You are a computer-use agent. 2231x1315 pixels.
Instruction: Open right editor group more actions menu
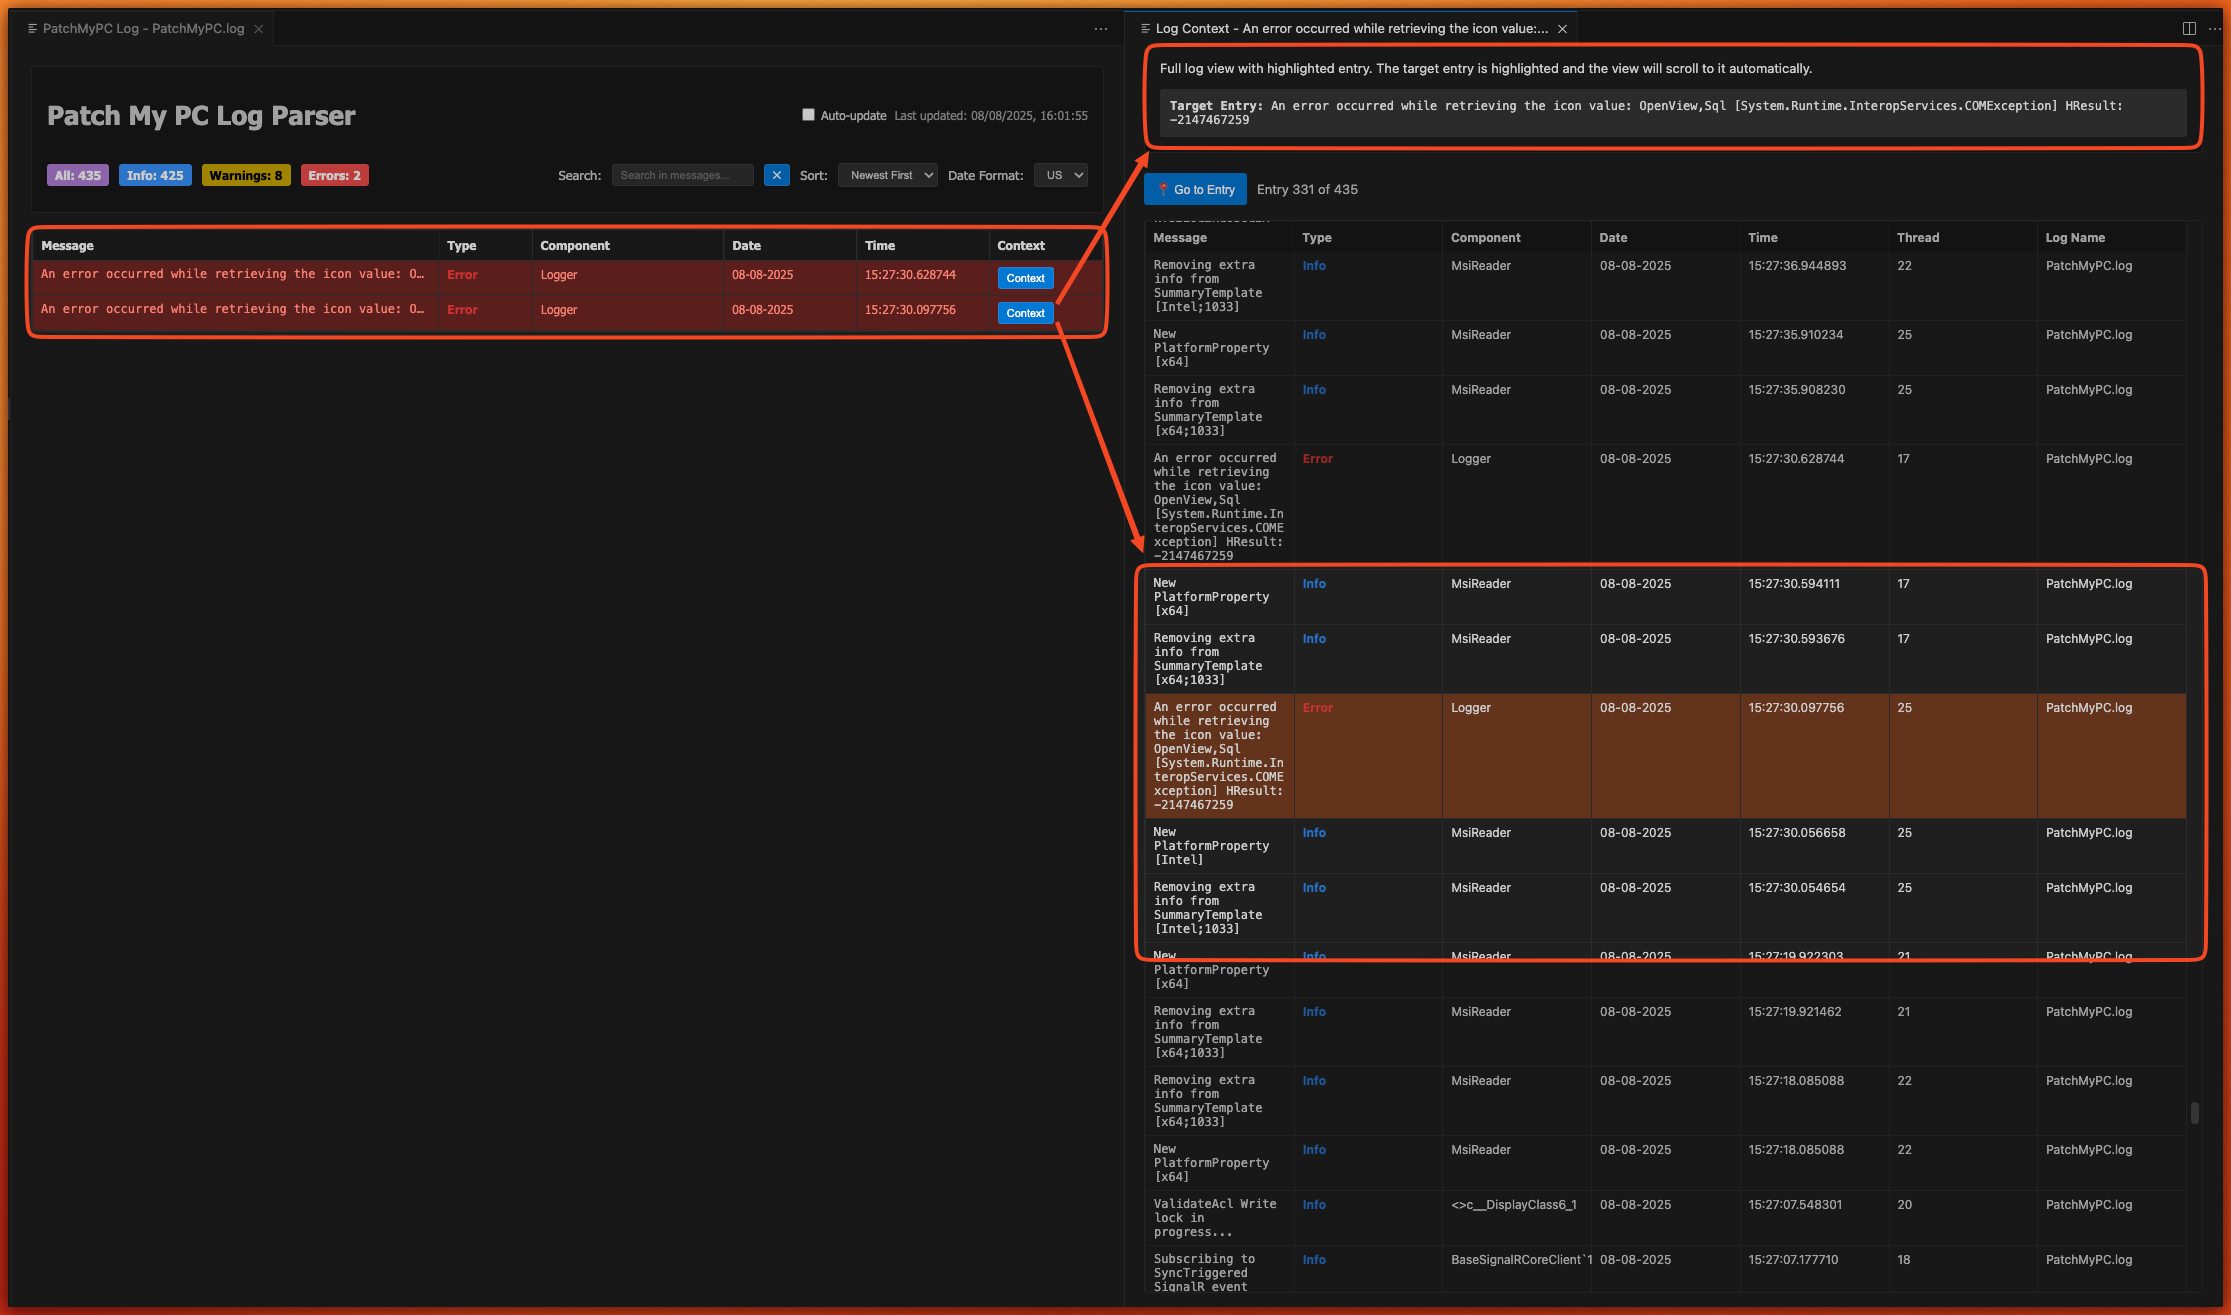[x=2215, y=29]
